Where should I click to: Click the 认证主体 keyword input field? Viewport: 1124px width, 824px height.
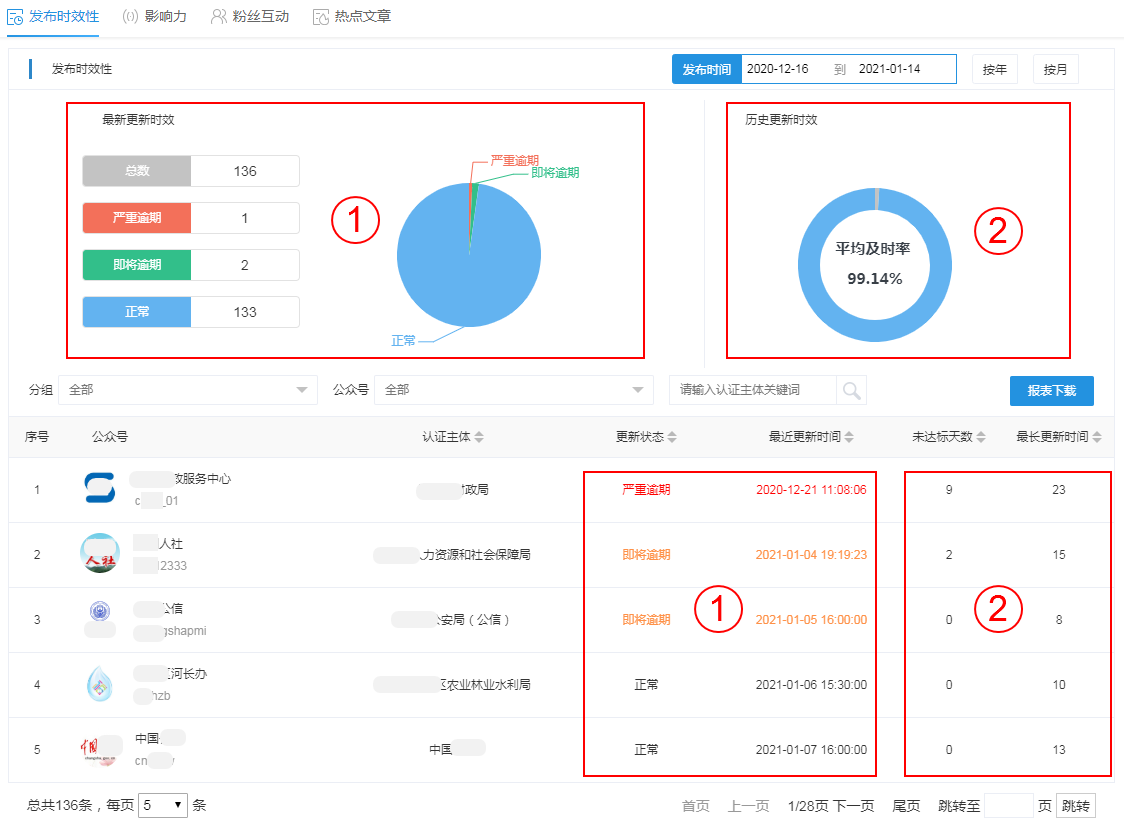753,390
